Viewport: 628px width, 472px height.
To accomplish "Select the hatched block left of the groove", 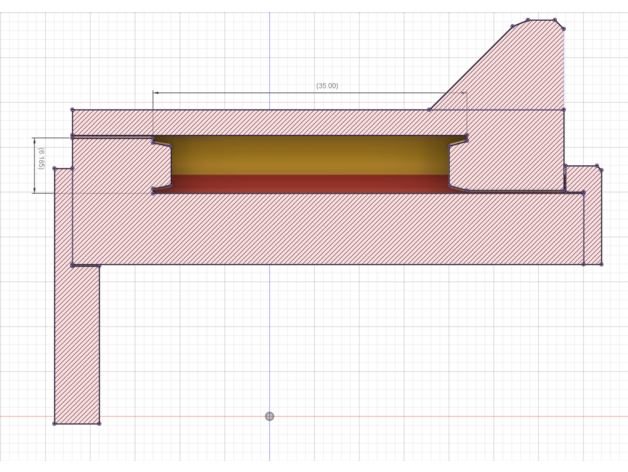I will [112, 165].
